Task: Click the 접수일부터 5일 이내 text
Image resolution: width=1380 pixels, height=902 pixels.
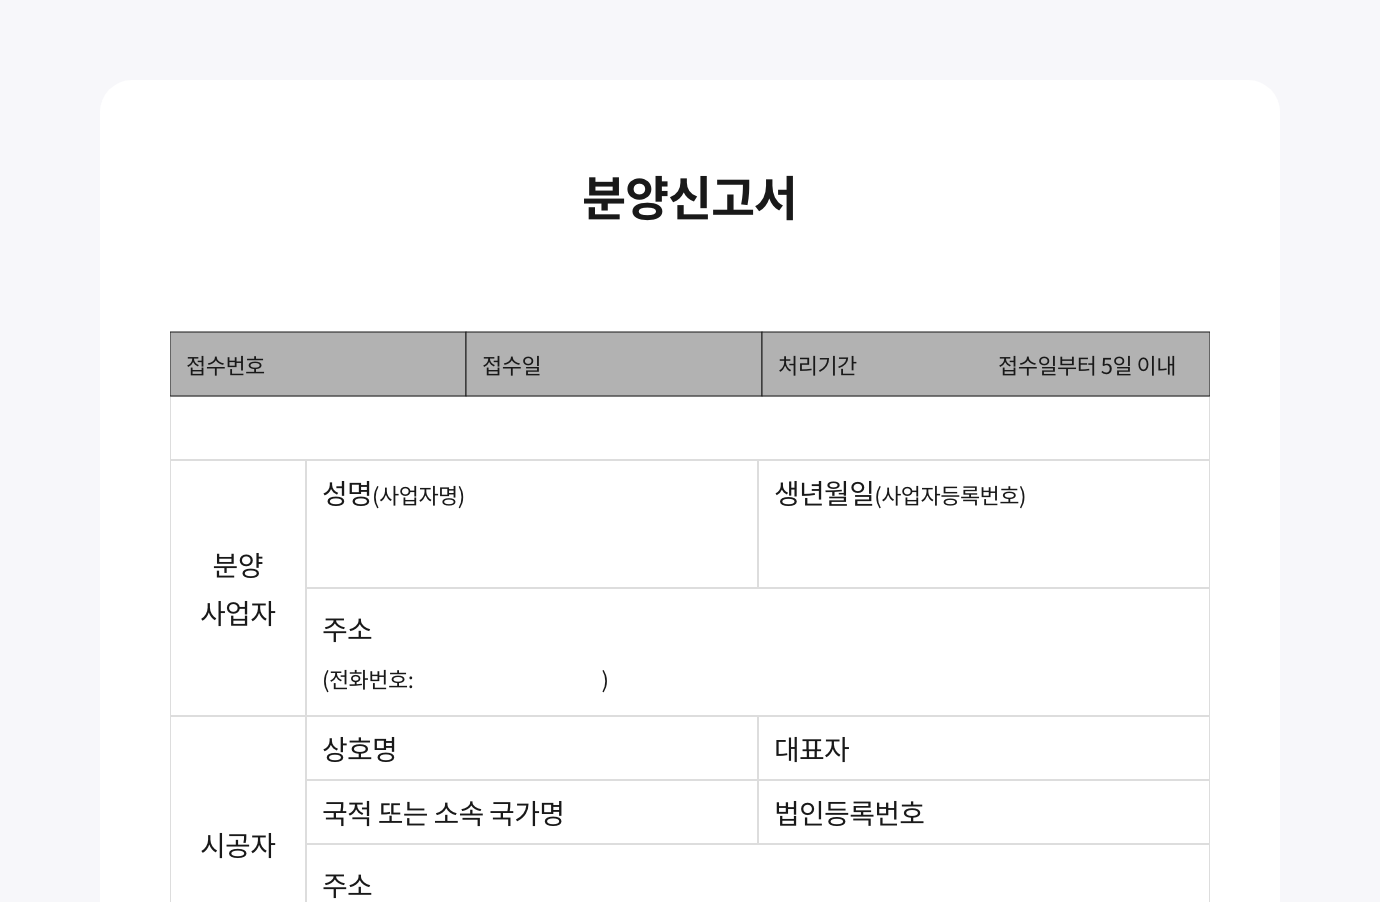Action: (x=1086, y=365)
